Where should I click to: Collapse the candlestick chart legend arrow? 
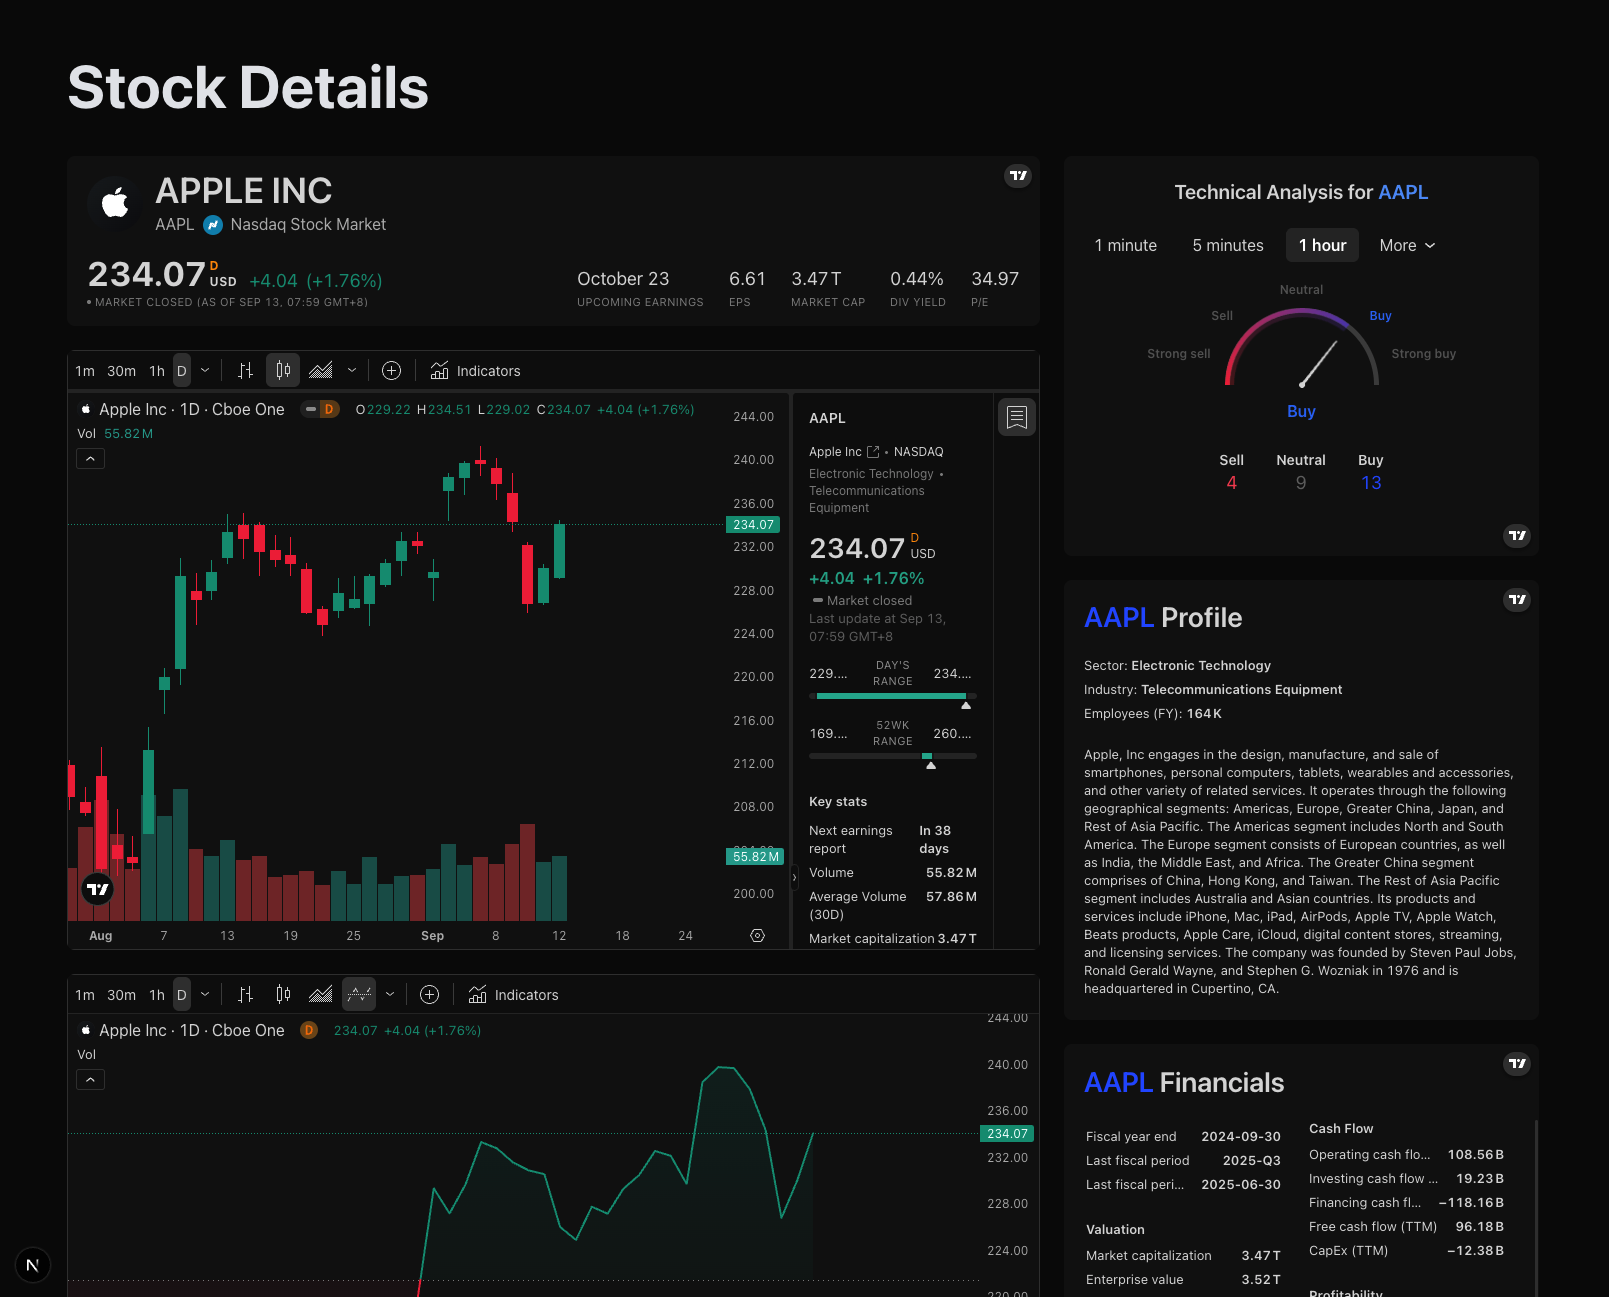[x=91, y=459]
